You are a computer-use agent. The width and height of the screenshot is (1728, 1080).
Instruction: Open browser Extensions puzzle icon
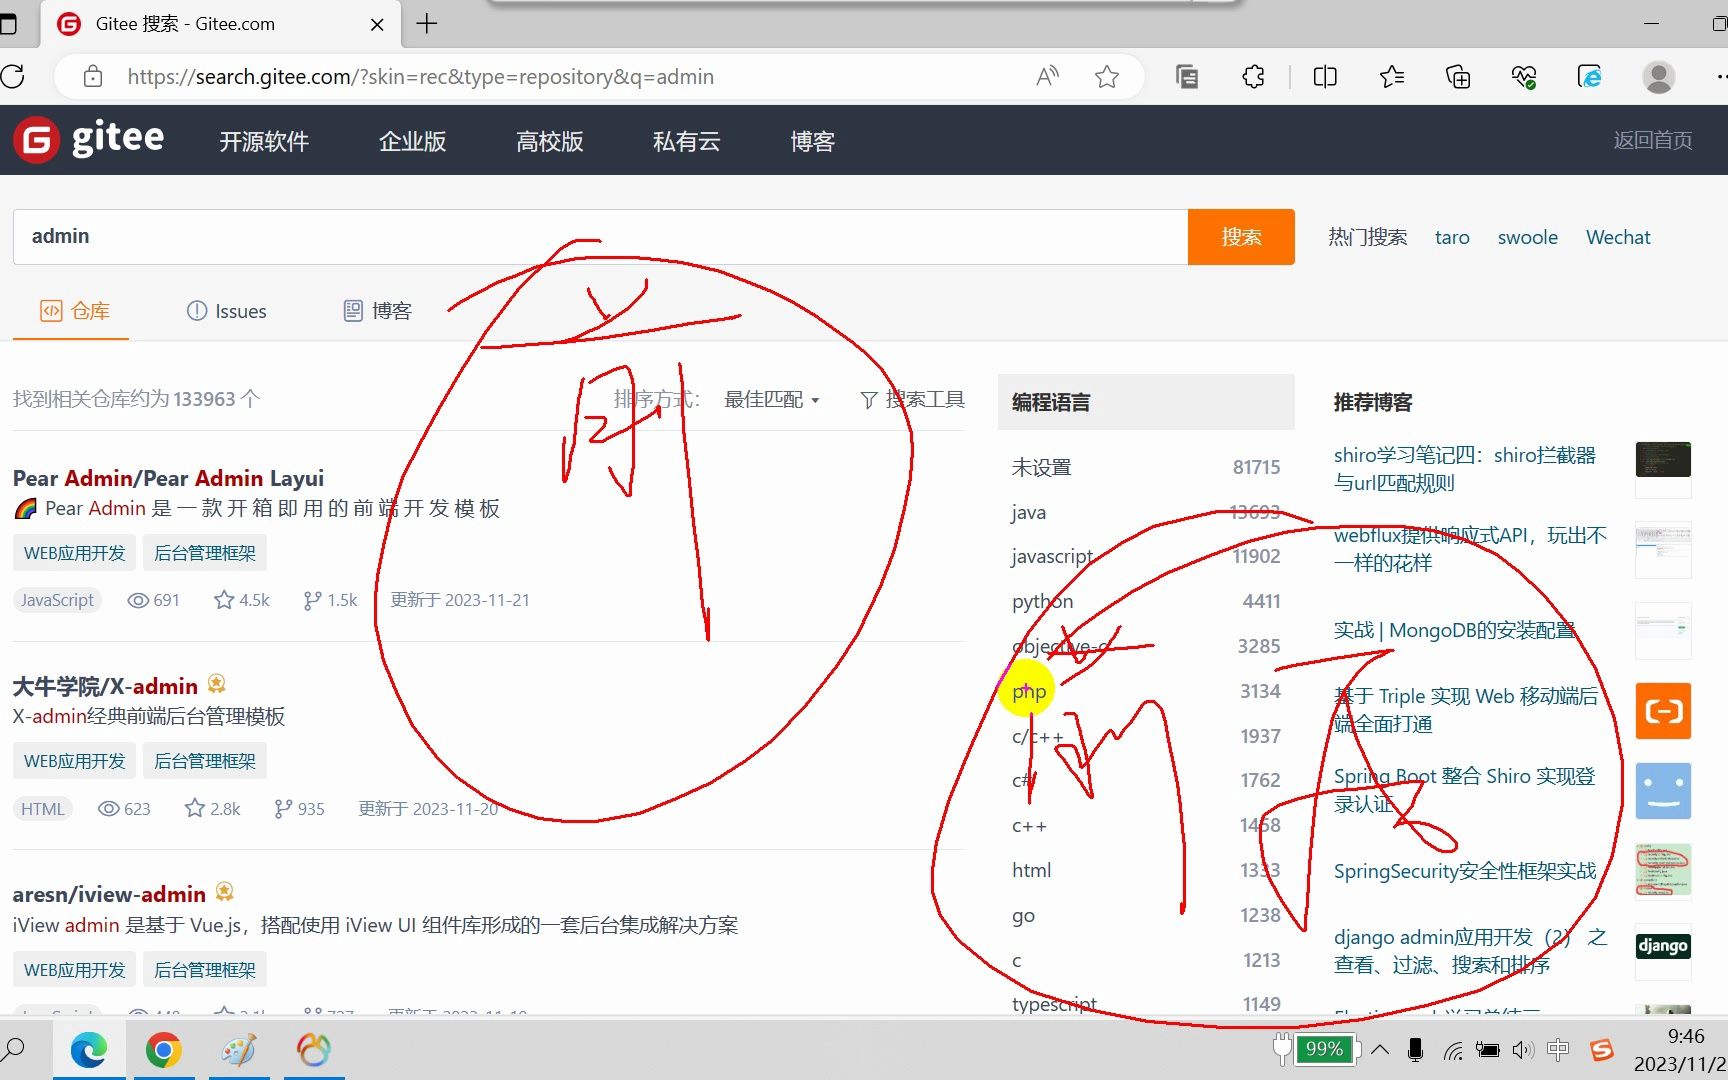[1252, 76]
